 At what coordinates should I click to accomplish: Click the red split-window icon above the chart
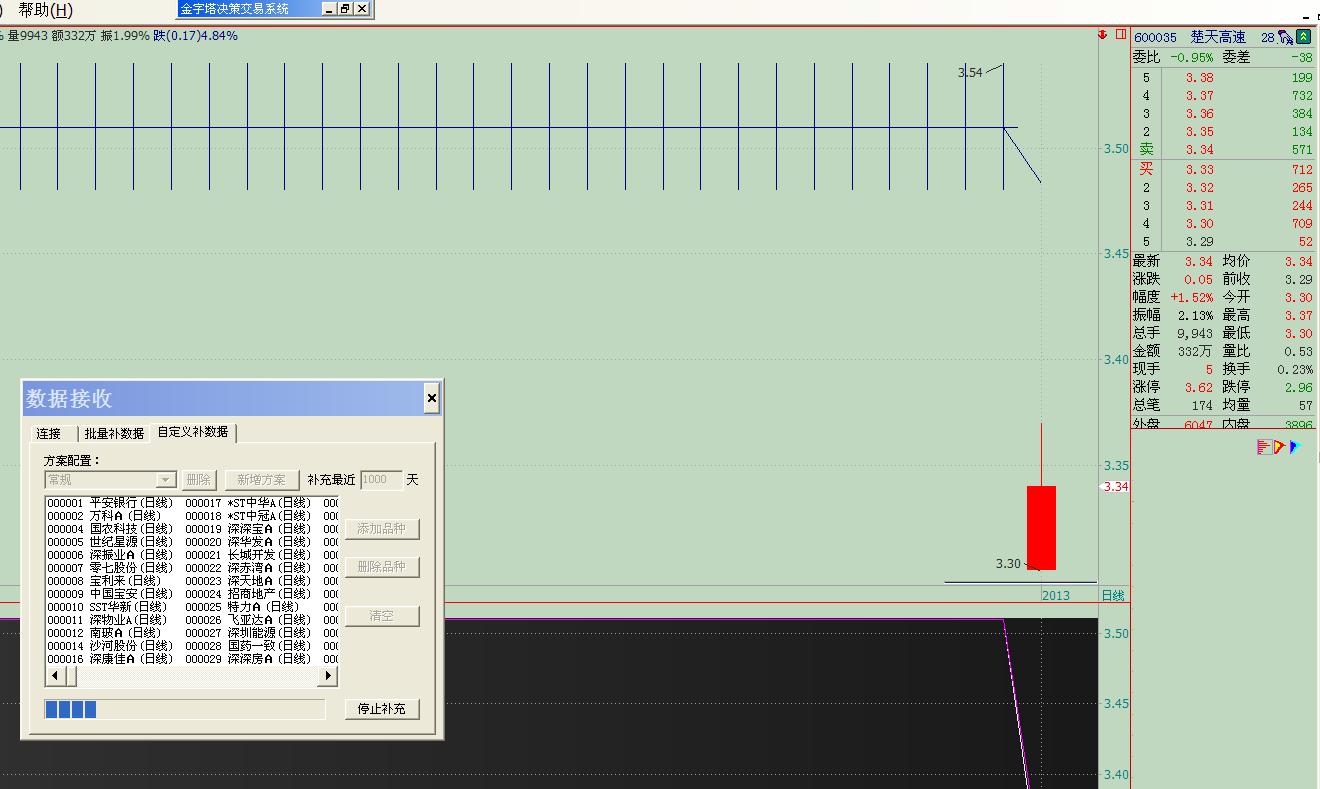[x=1120, y=35]
